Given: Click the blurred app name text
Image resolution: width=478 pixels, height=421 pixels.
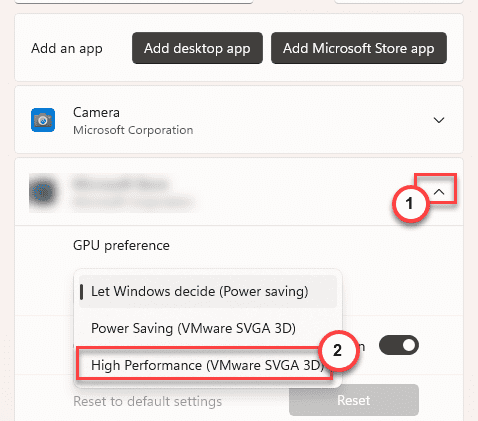Looking at the screenshot, I should pyautogui.click(x=120, y=184).
